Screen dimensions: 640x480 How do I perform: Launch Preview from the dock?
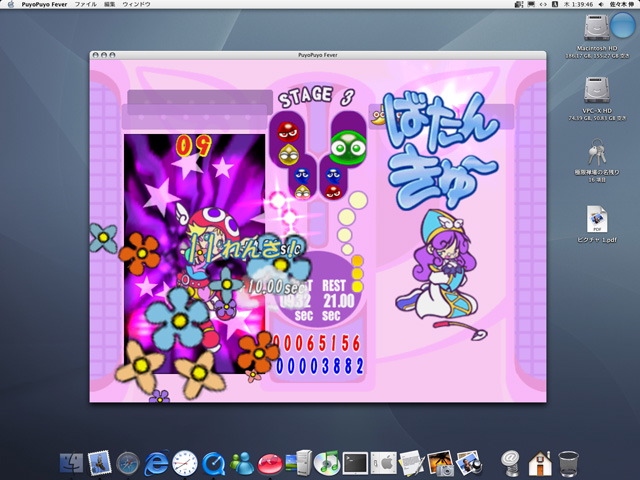coord(468,463)
